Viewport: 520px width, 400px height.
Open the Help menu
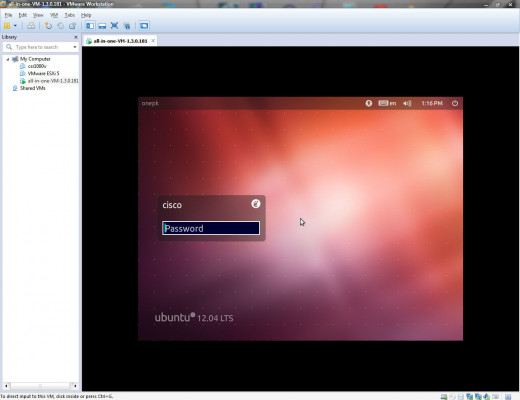[86, 15]
